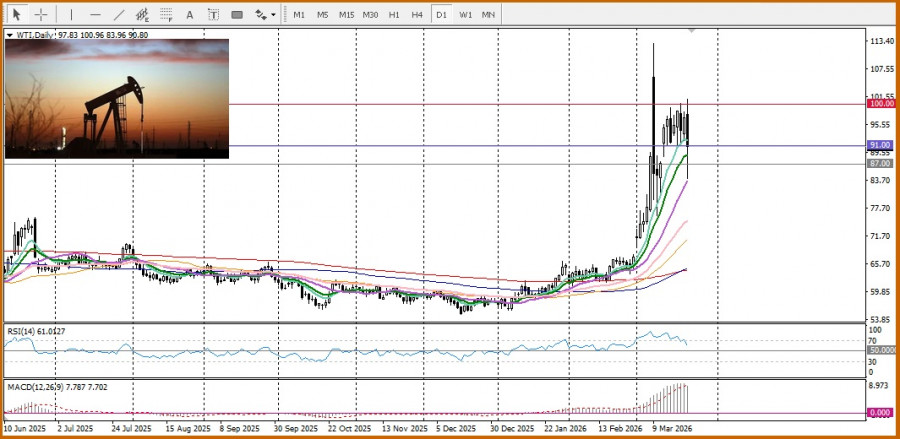
Task: Open the arrows and shapes dropdown
Action: [265, 15]
